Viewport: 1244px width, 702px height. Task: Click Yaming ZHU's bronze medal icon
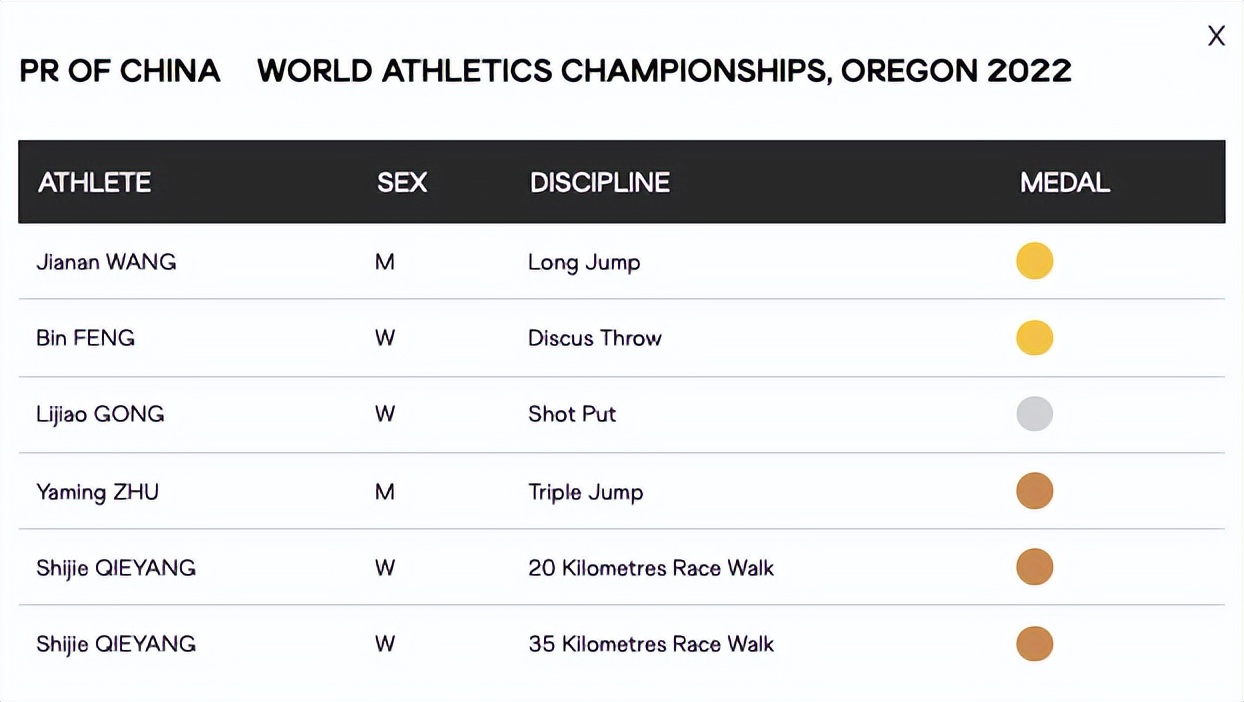point(1034,491)
